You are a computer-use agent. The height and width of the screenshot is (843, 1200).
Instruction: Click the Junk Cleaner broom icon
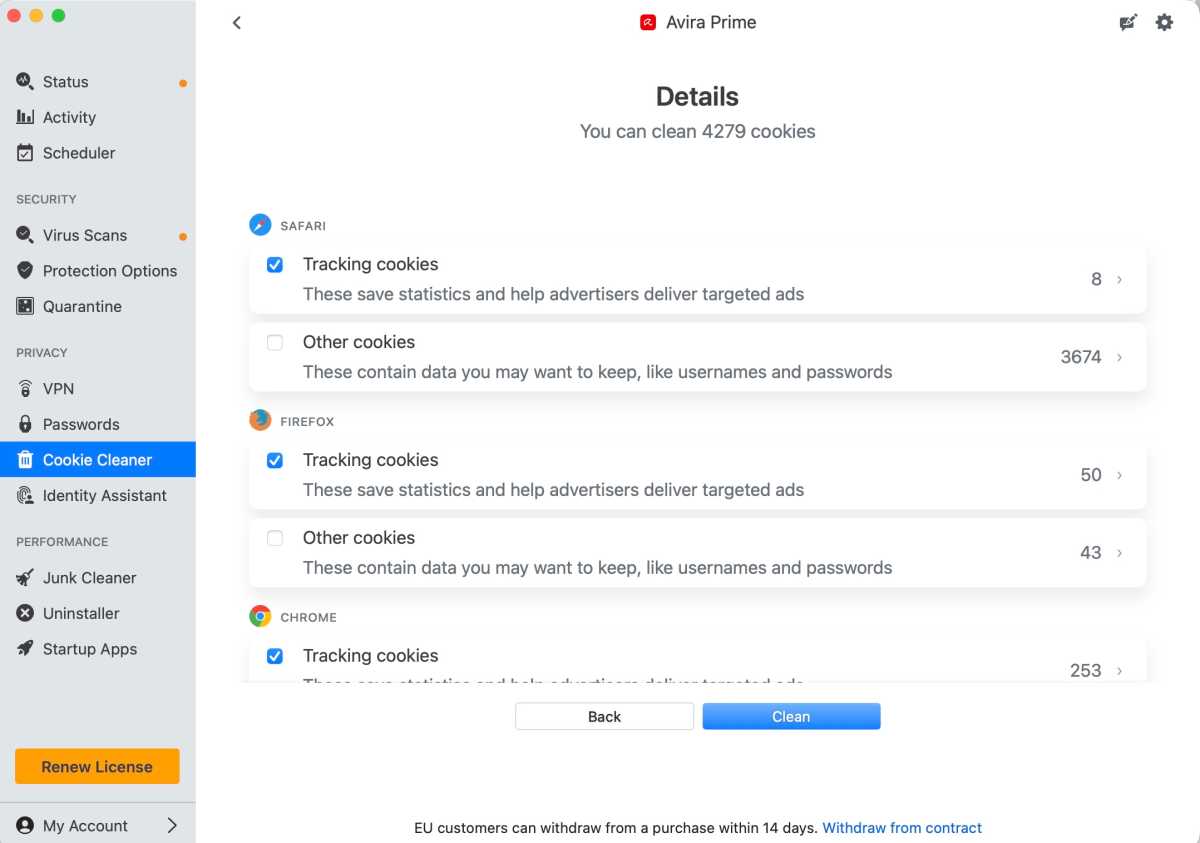coord(25,577)
